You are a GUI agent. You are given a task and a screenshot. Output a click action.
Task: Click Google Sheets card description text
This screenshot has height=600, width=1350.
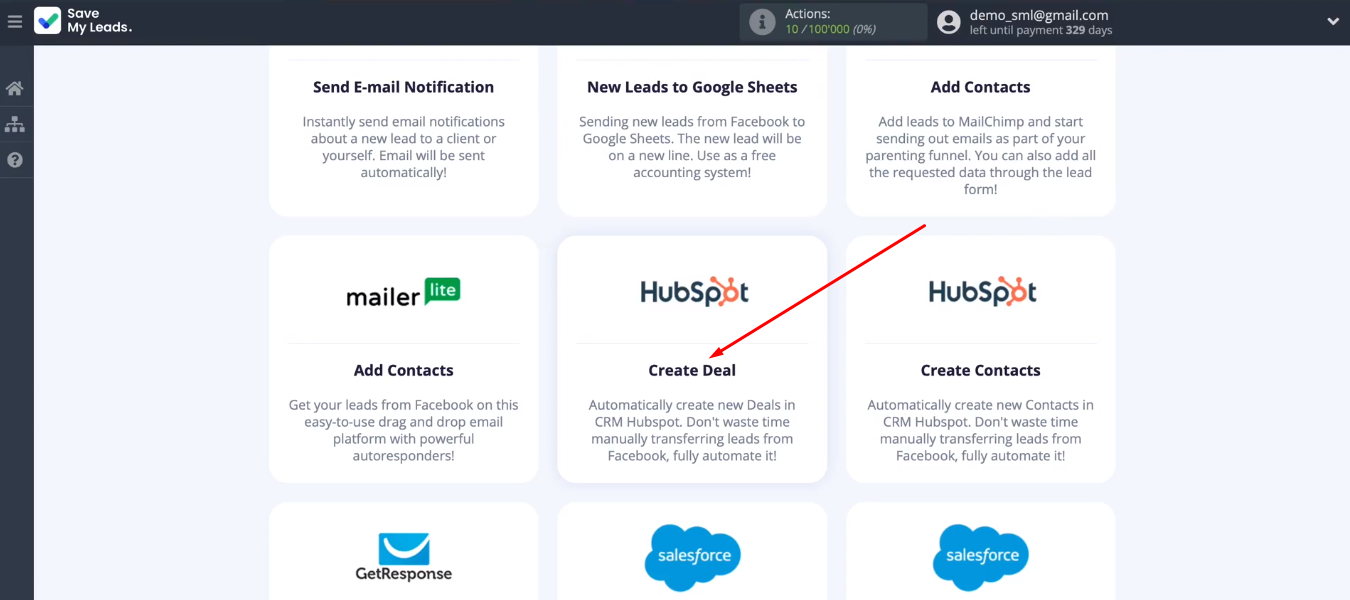[692, 147]
